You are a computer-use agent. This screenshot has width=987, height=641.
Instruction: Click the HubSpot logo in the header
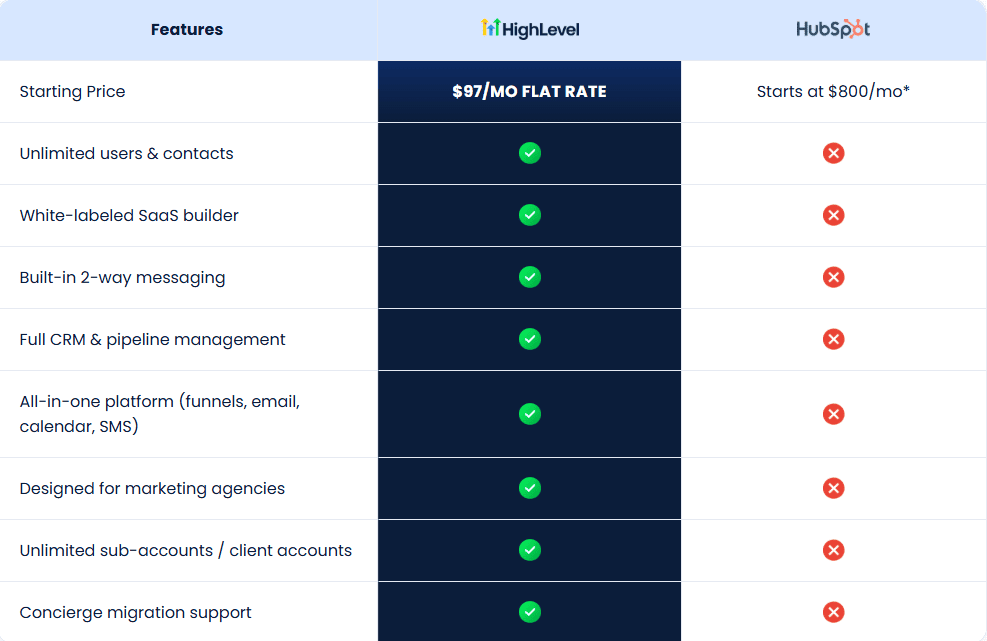[x=833, y=29]
